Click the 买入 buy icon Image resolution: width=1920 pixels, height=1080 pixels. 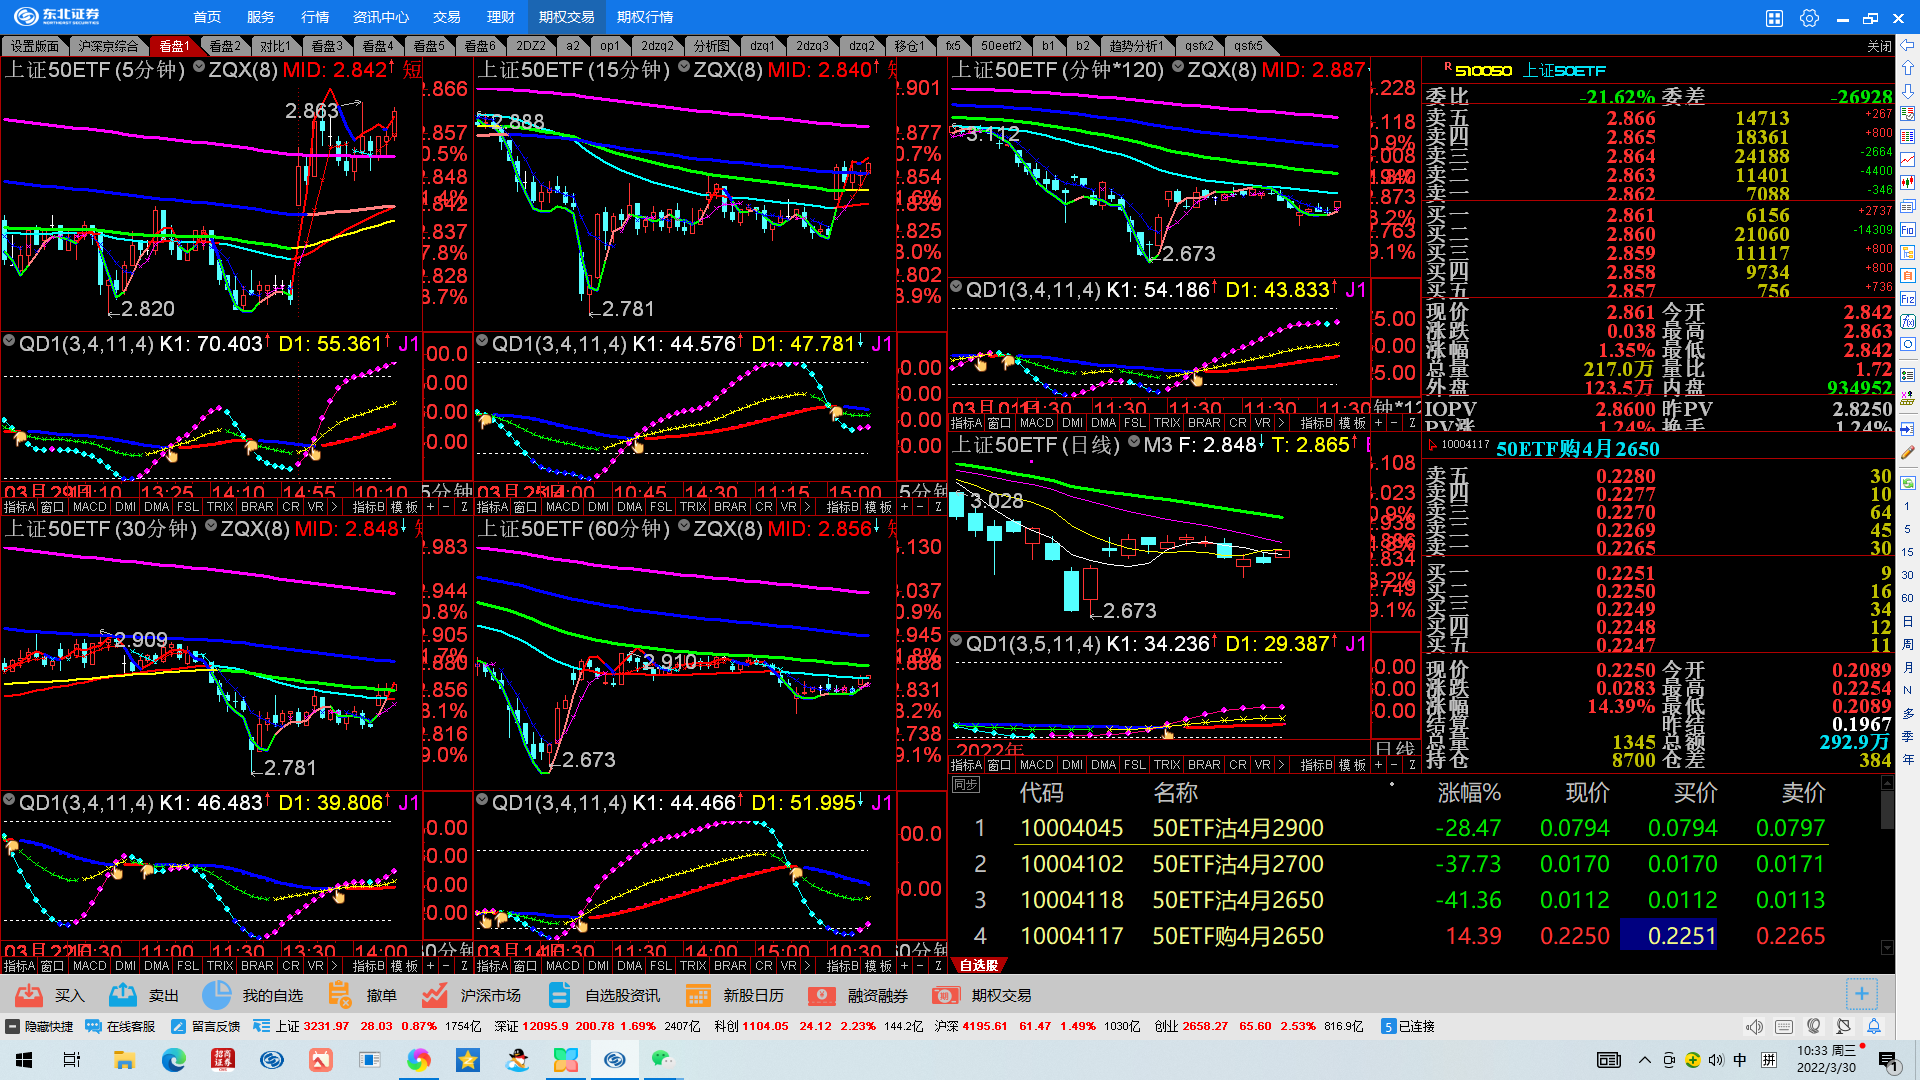[x=30, y=995]
